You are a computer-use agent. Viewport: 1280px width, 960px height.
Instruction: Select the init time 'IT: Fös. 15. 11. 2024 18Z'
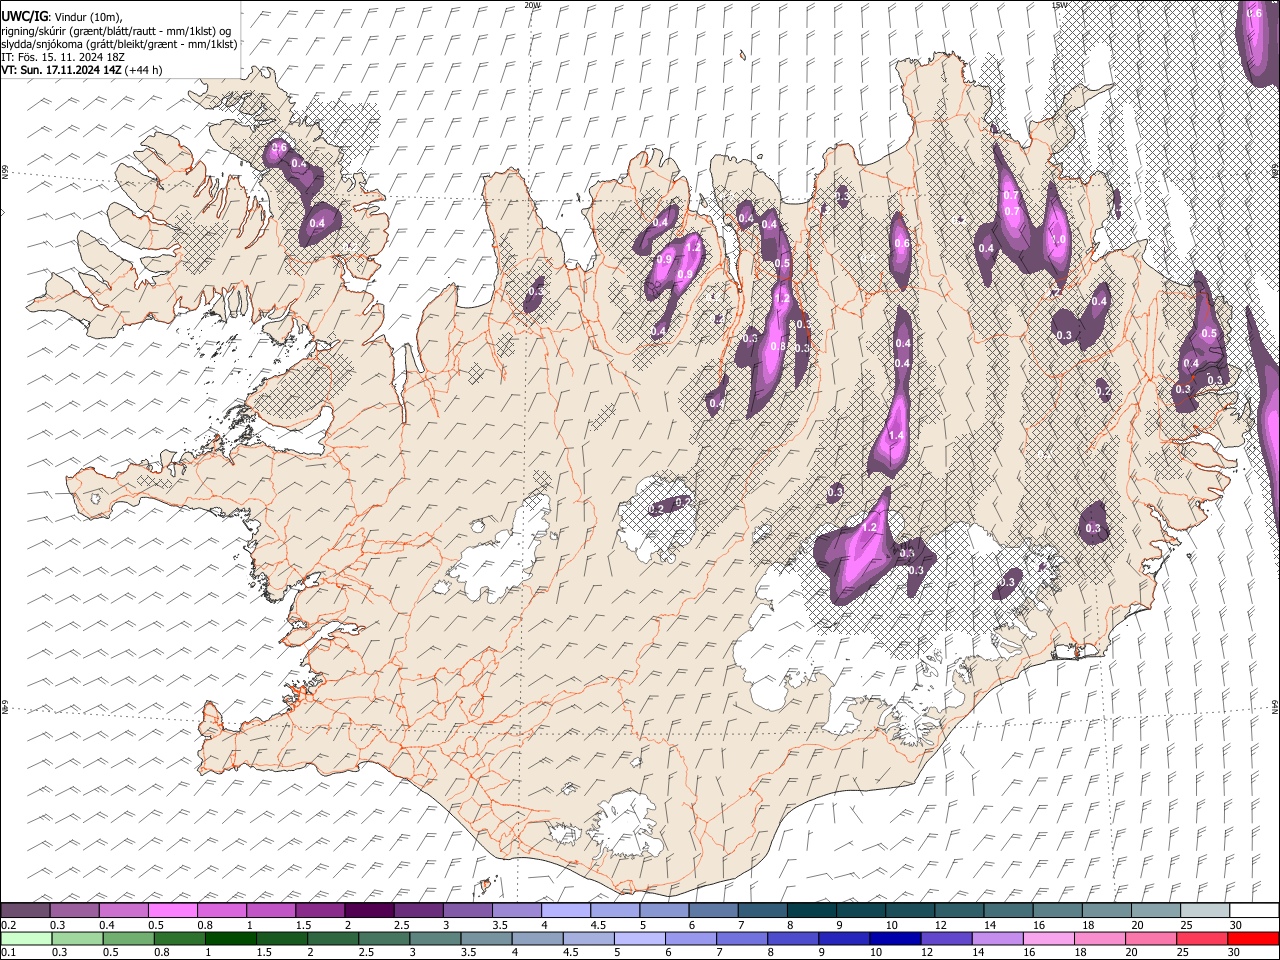(63, 57)
